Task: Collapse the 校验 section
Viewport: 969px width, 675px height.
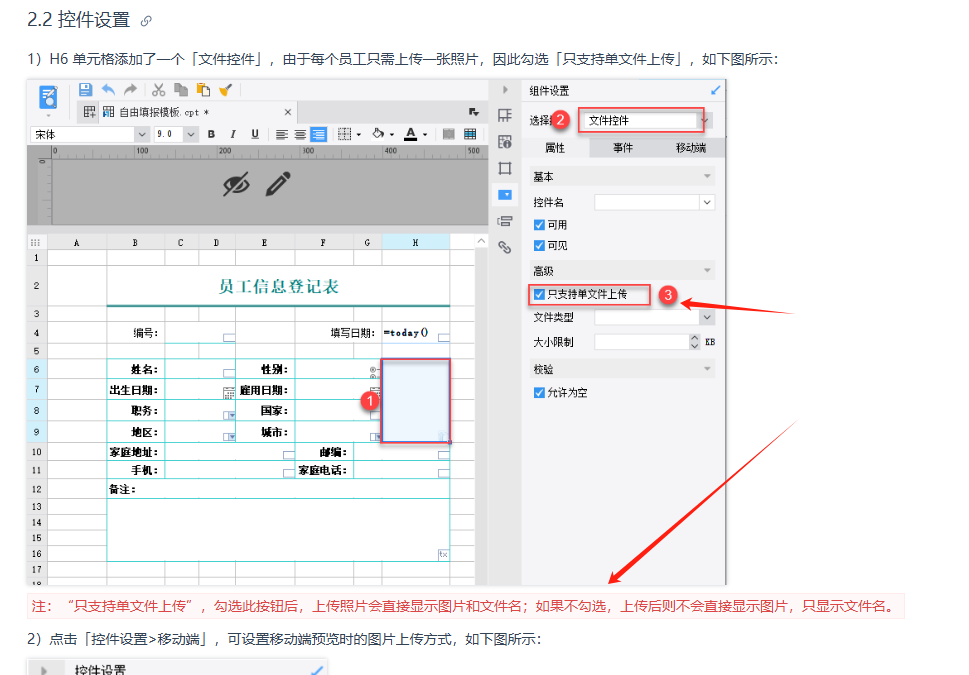Action: (707, 369)
